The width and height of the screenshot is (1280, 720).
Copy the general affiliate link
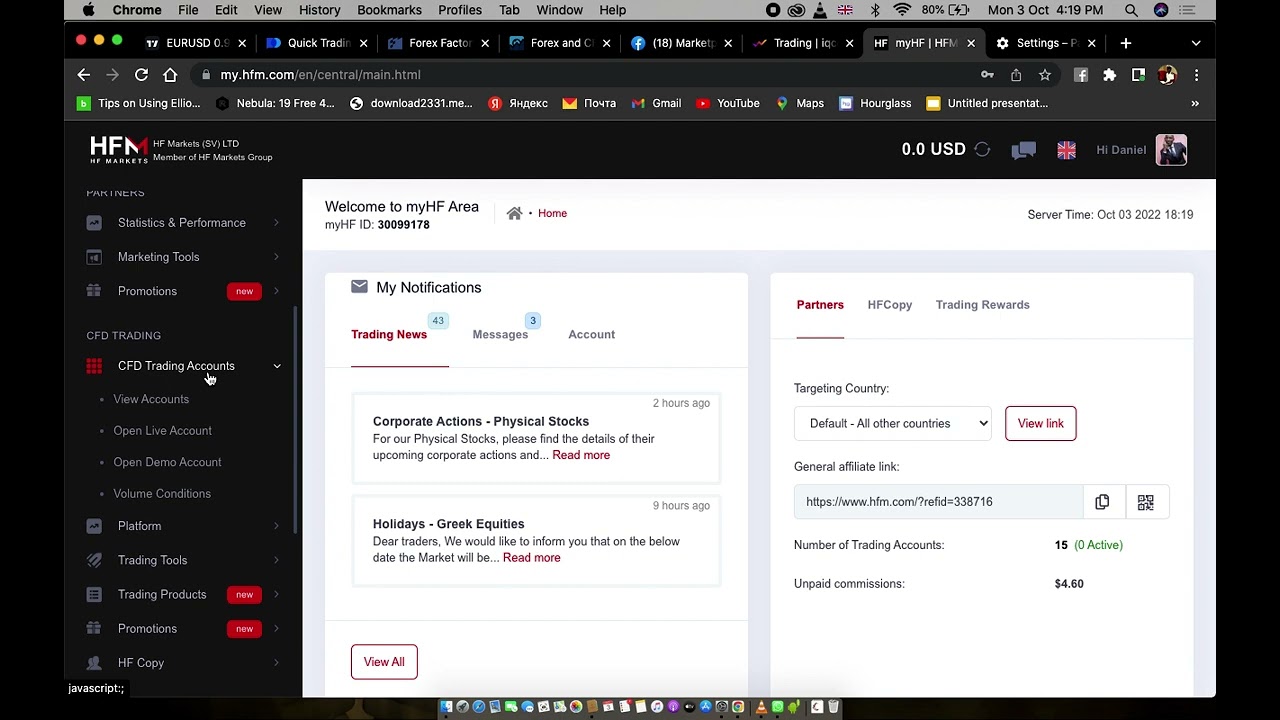tap(1102, 502)
